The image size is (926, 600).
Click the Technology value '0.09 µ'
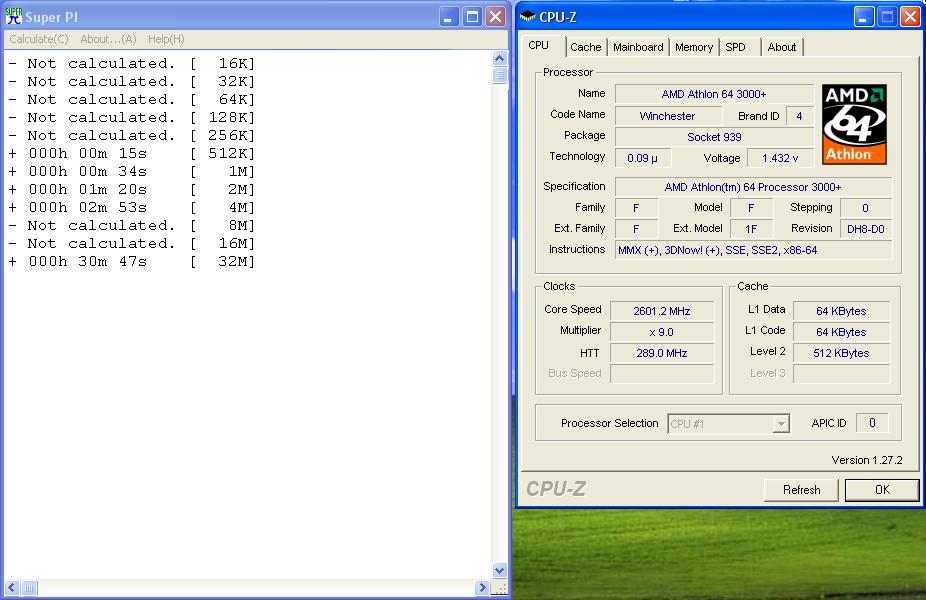[643, 158]
